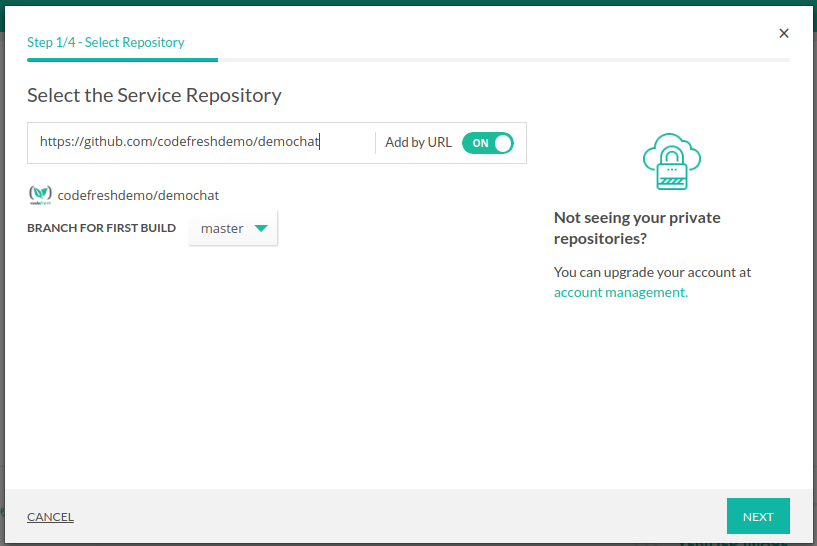Click Not seeing your private repositories heading
Screen dimensions: 817x546
click(637, 228)
